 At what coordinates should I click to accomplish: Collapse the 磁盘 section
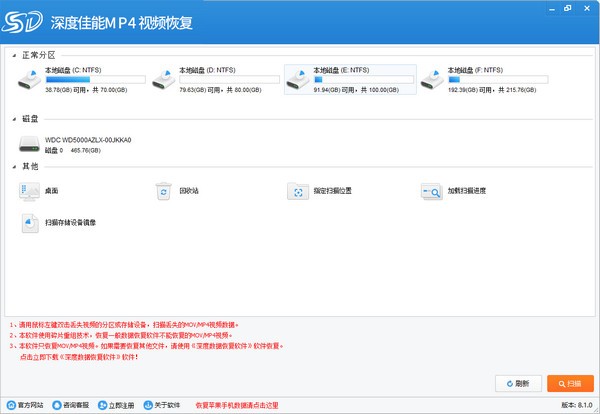pyautogui.click(x=14, y=119)
